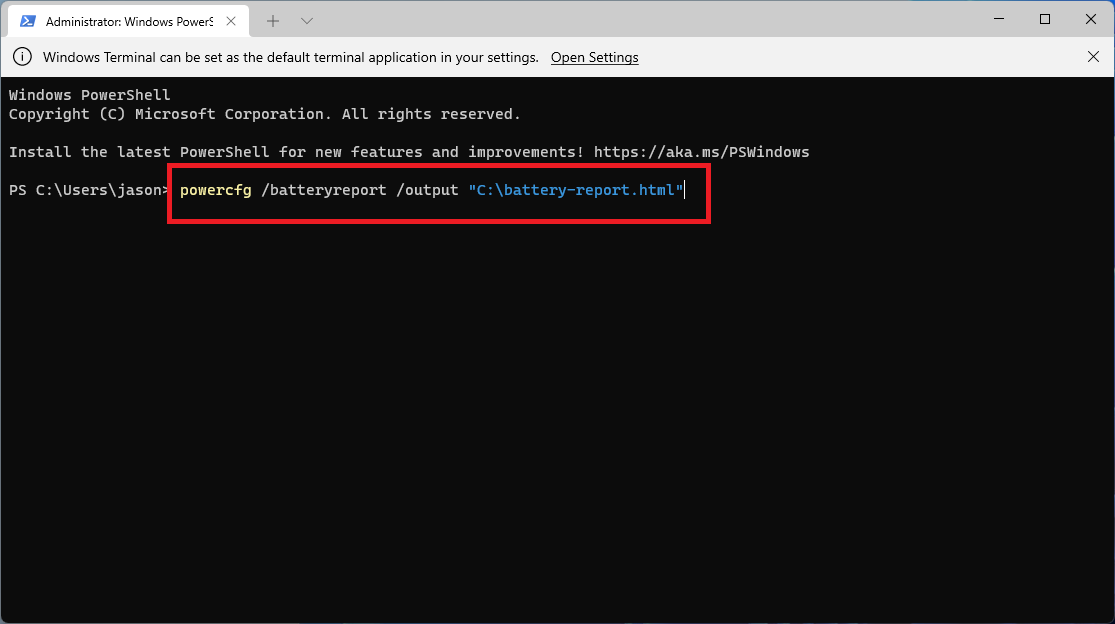Click the /output parameter text

coord(429,190)
